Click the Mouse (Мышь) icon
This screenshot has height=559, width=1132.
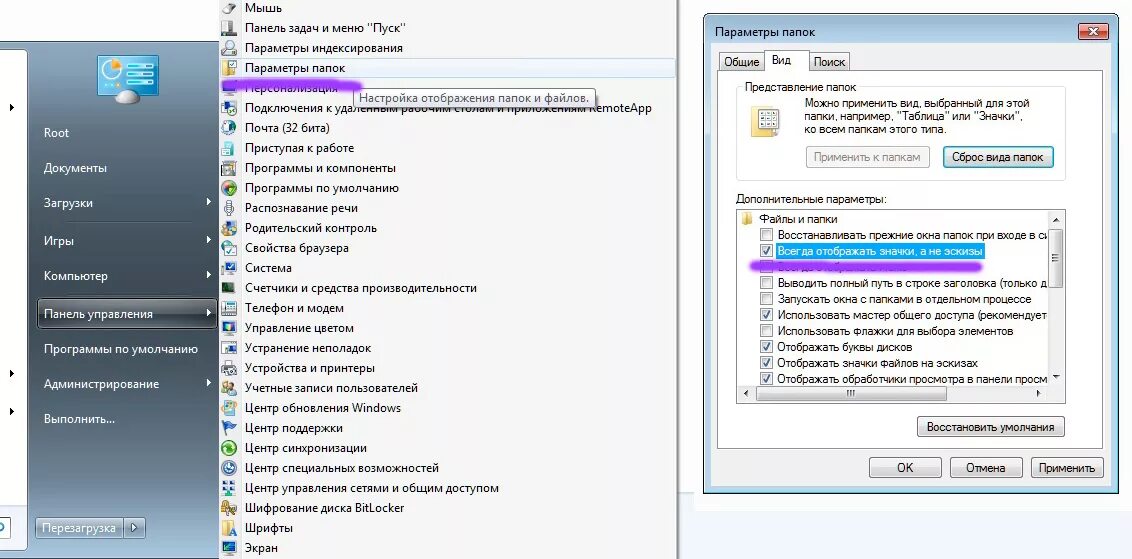pyautogui.click(x=229, y=9)
